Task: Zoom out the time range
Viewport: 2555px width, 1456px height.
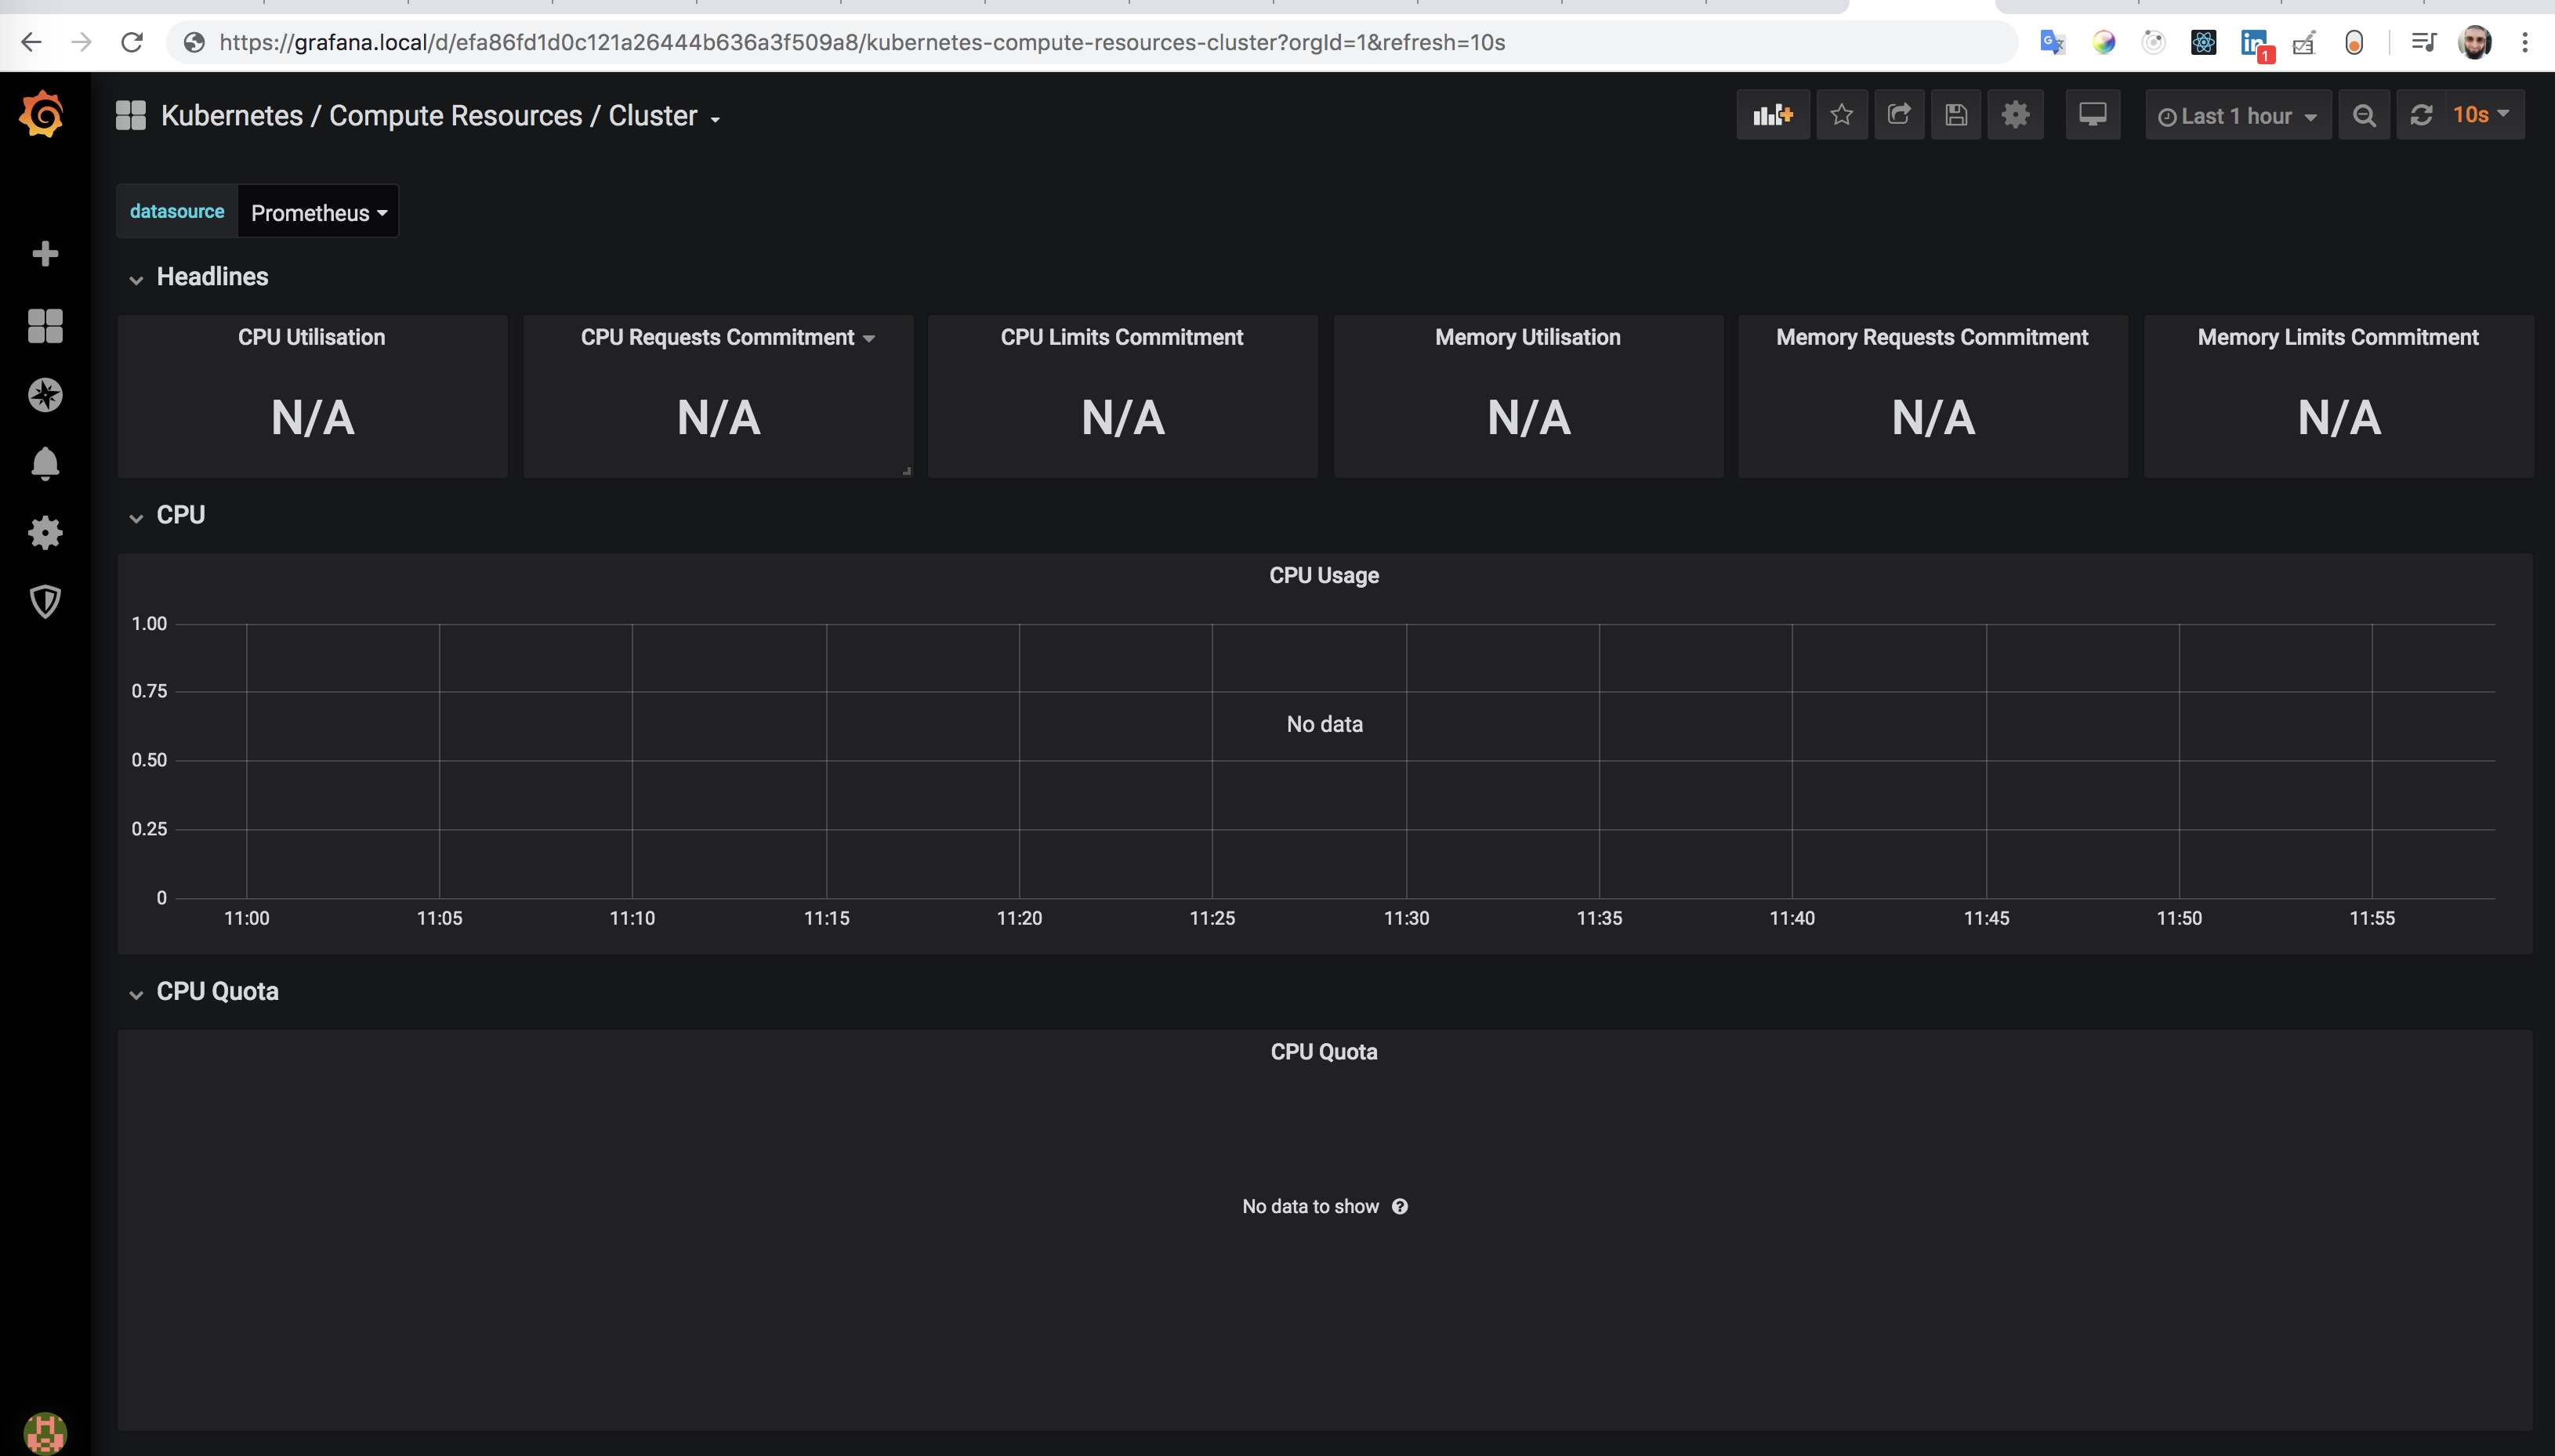Action: [x=2364, y=114]
